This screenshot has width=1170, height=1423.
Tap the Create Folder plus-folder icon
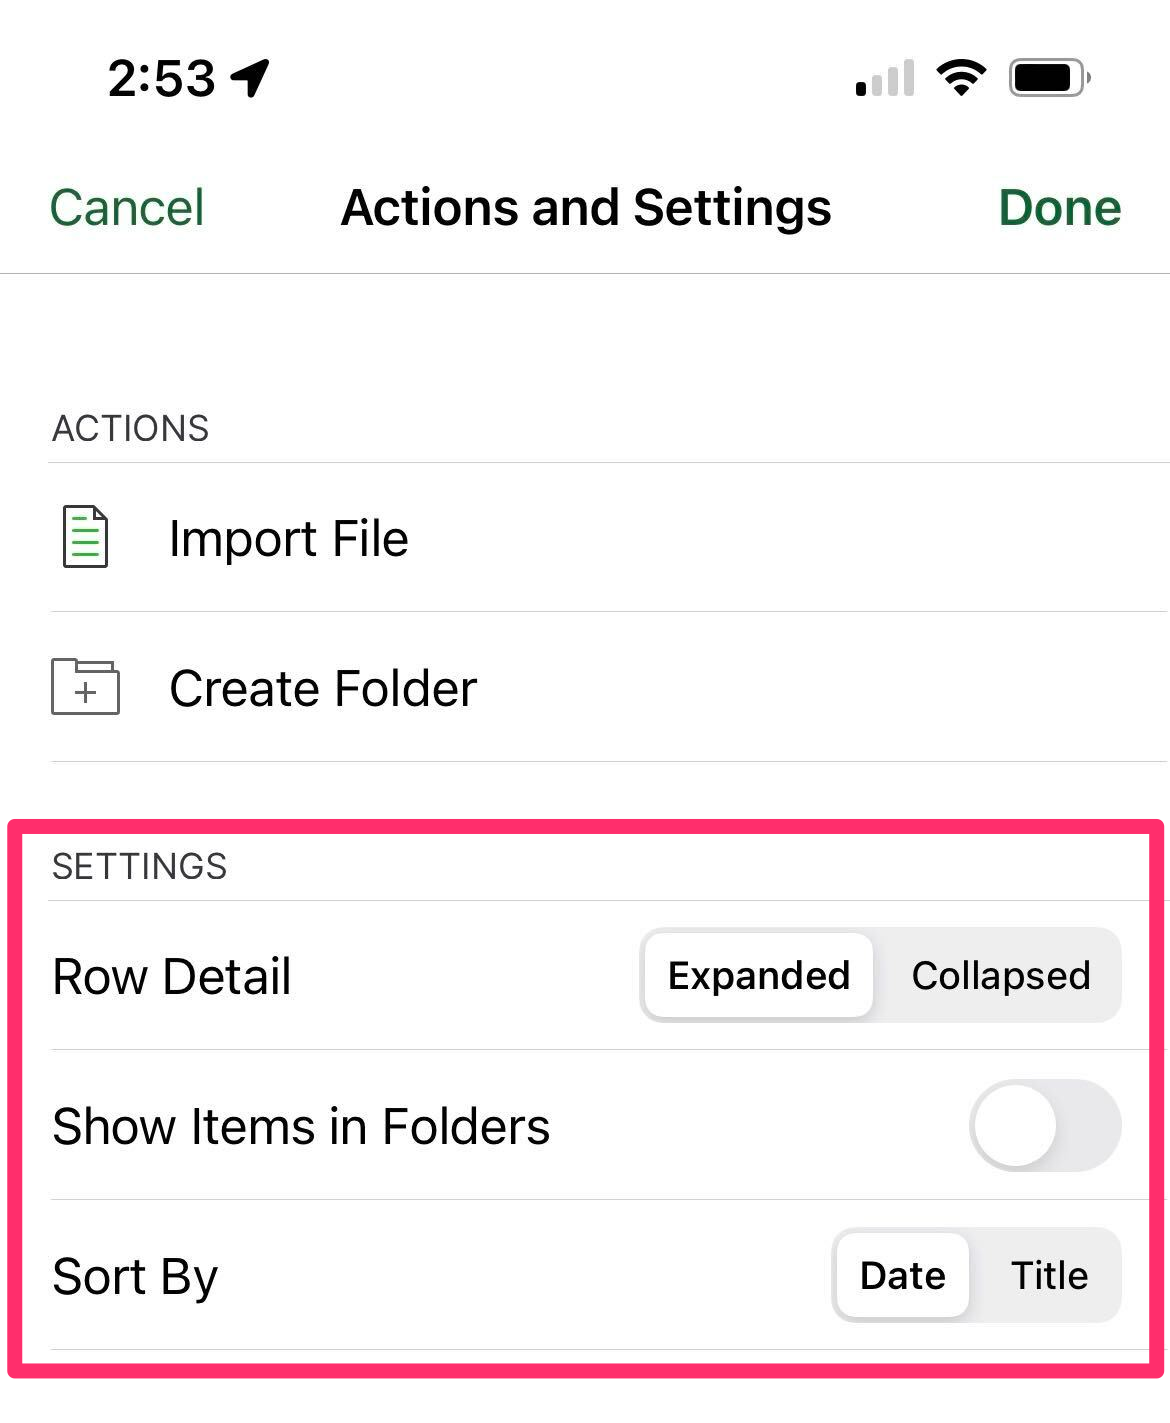coord(86,687)
